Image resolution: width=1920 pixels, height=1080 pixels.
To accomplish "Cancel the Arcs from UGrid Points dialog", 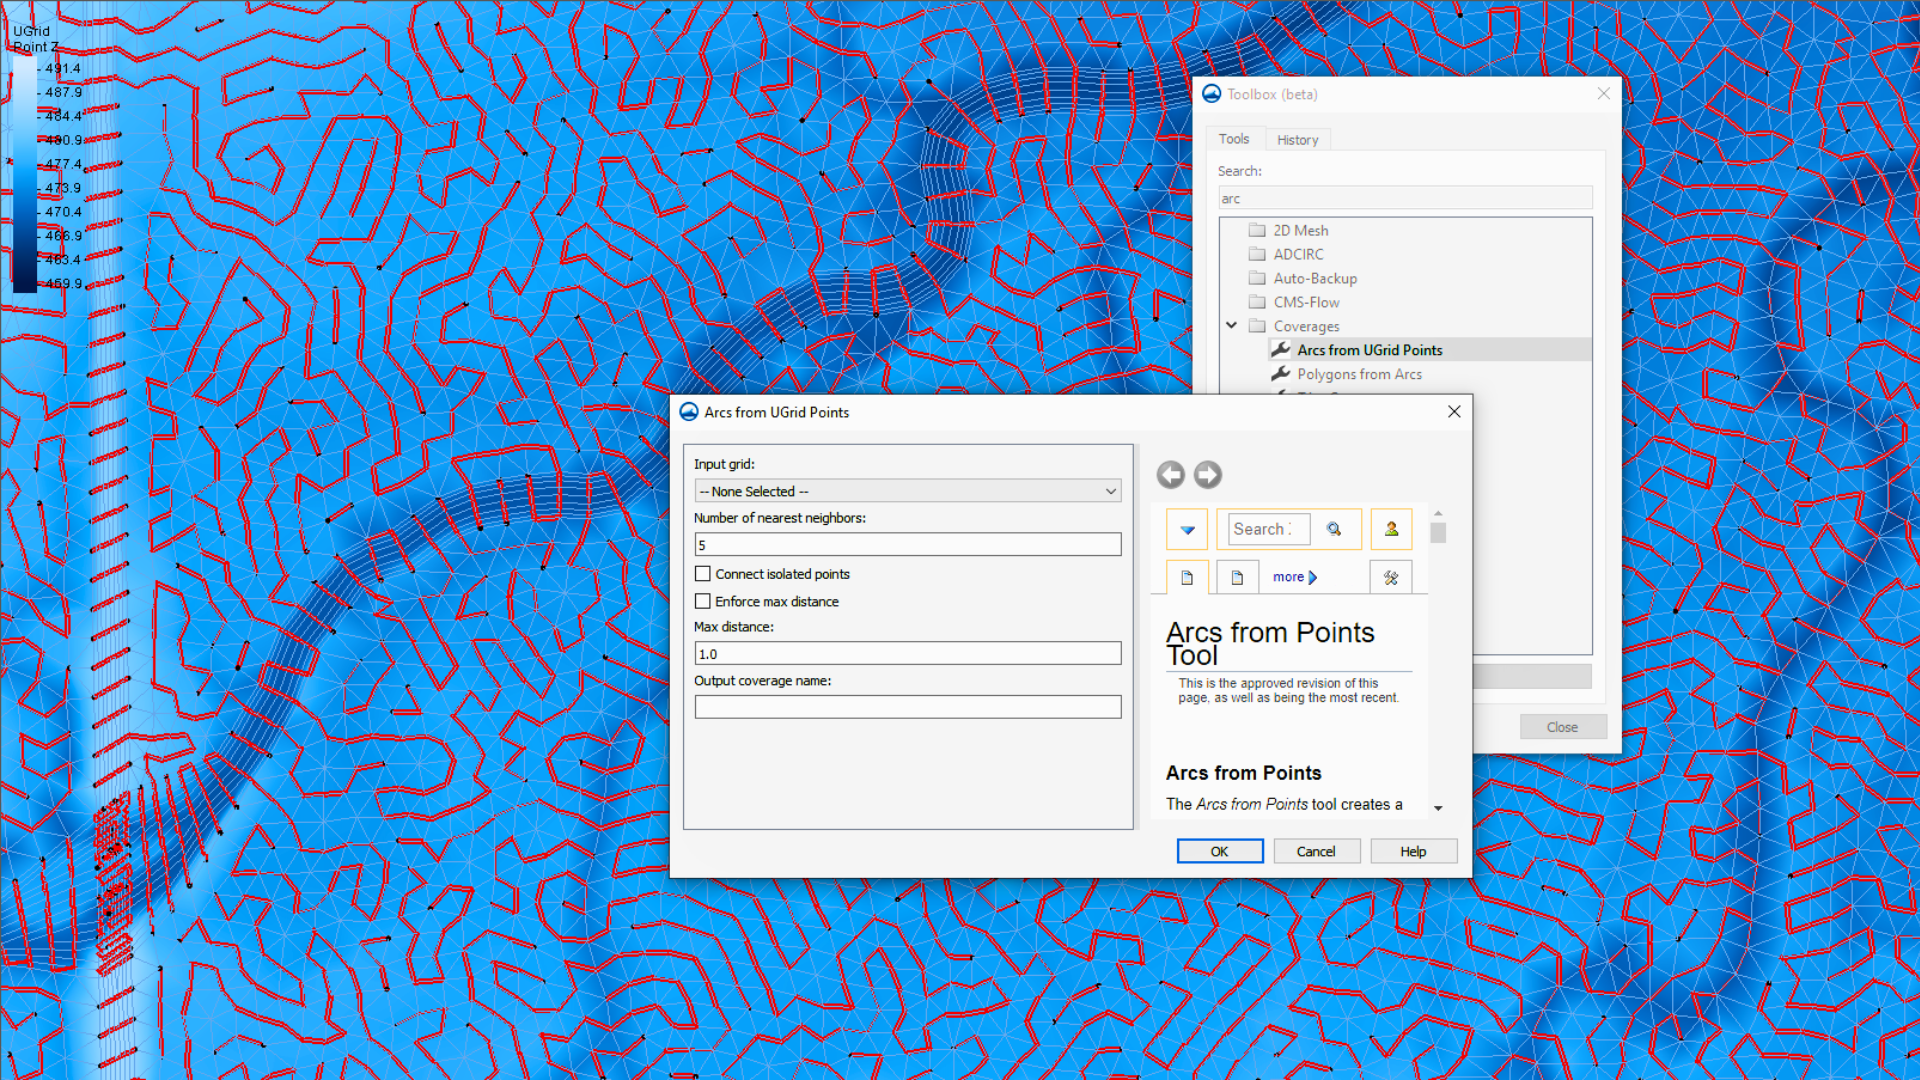I will [1316, 851].
